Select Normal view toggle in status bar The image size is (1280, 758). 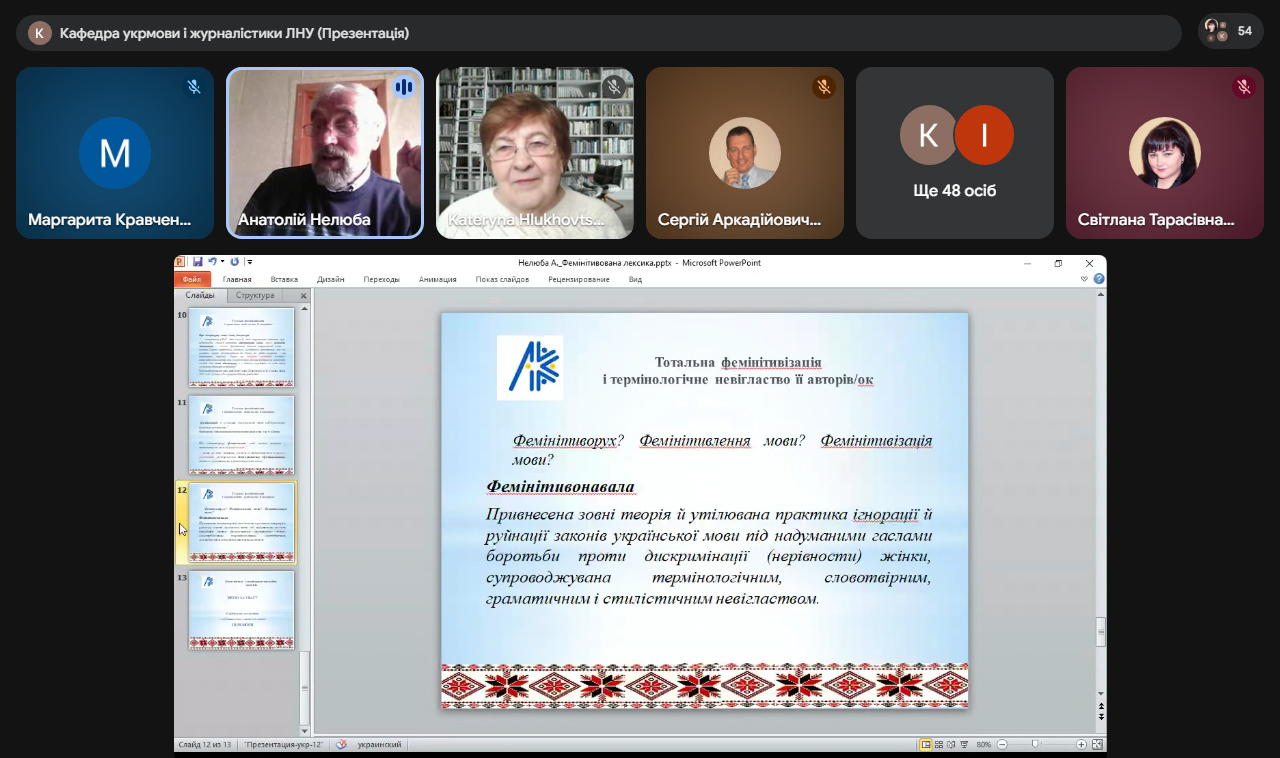[x=926, y=744]
